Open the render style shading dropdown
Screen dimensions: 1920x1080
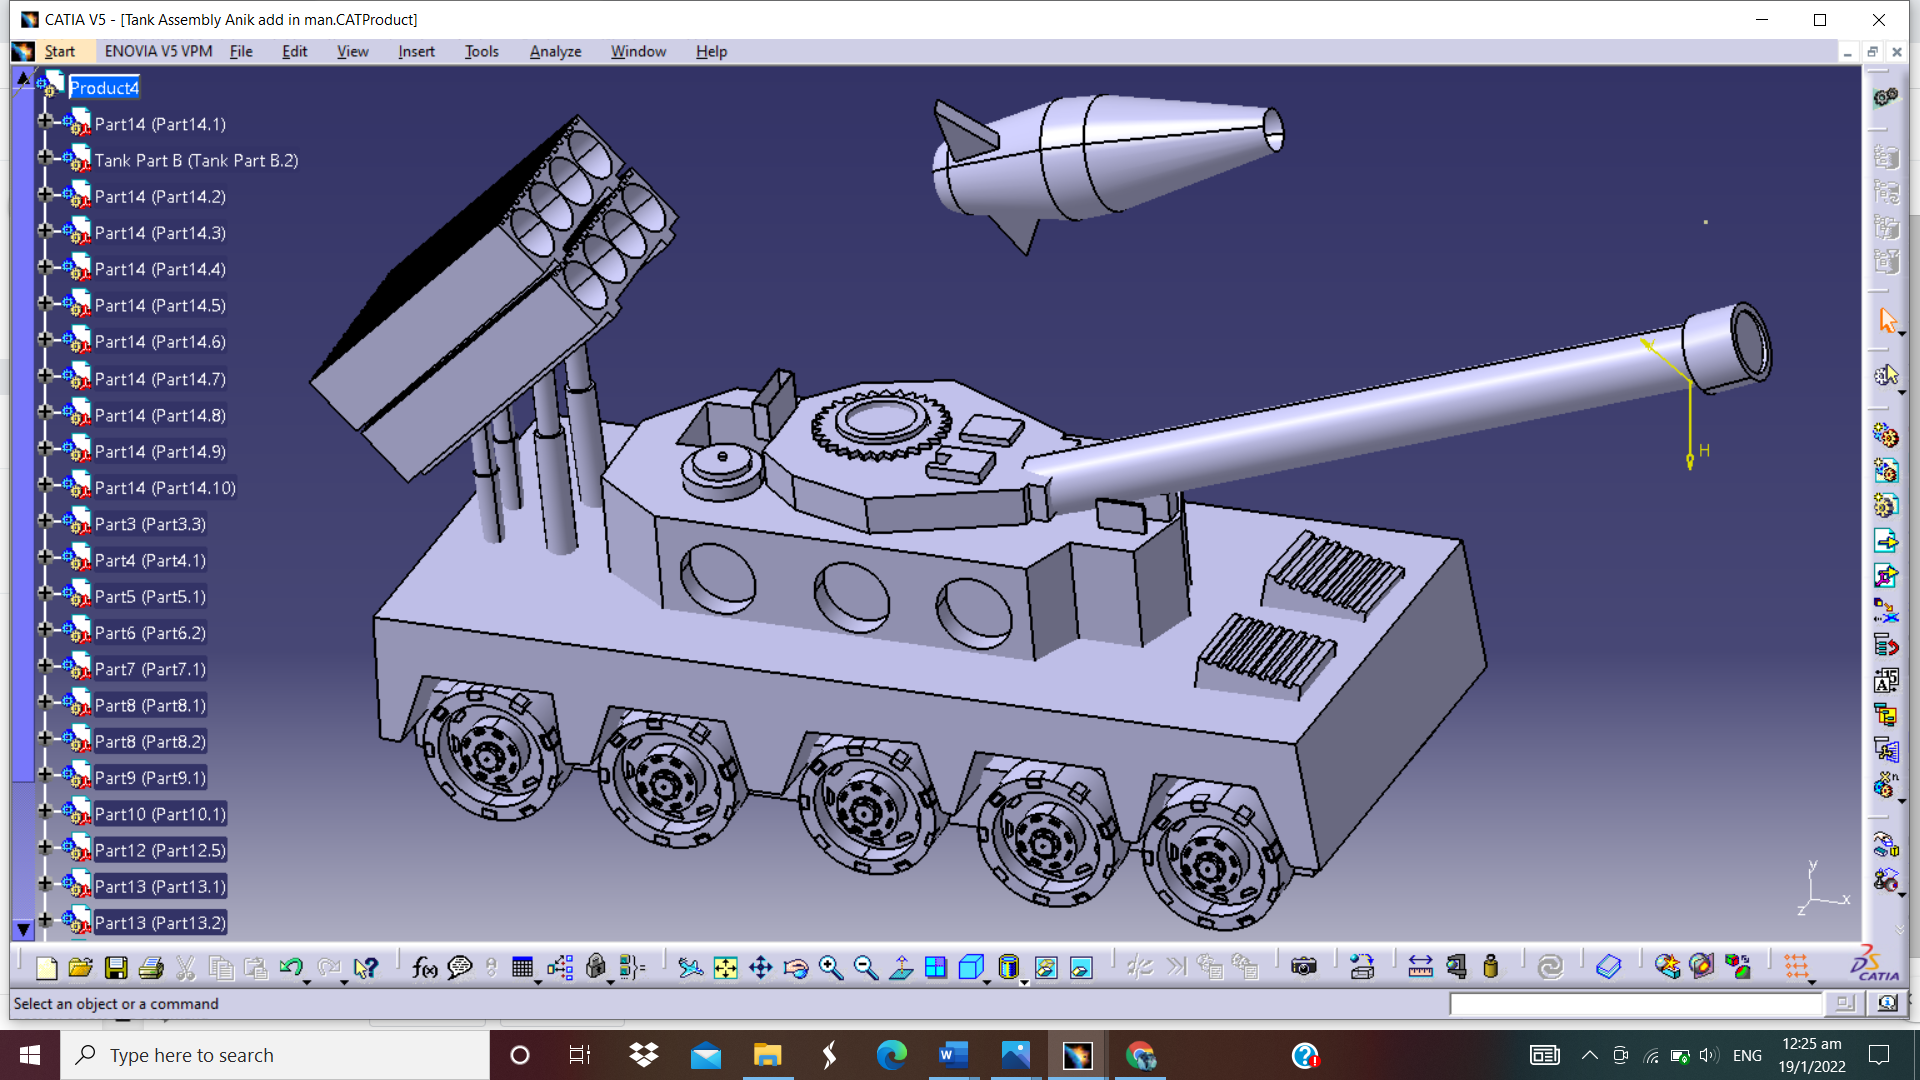point(1024,982)
